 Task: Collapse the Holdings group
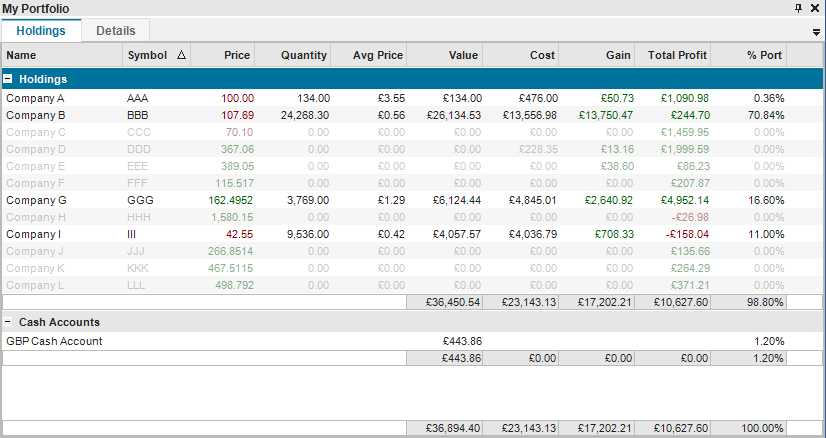(9, 78)
